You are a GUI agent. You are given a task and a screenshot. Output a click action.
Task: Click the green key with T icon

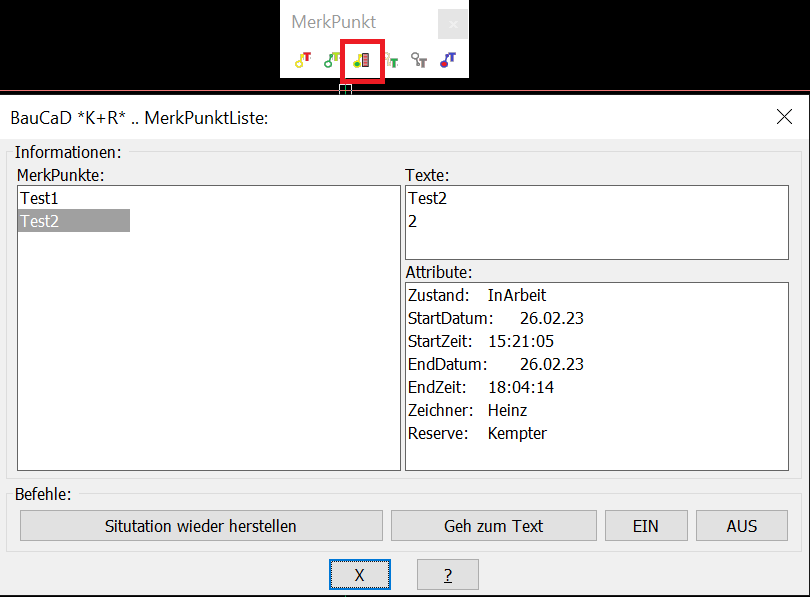pos(332,60)
